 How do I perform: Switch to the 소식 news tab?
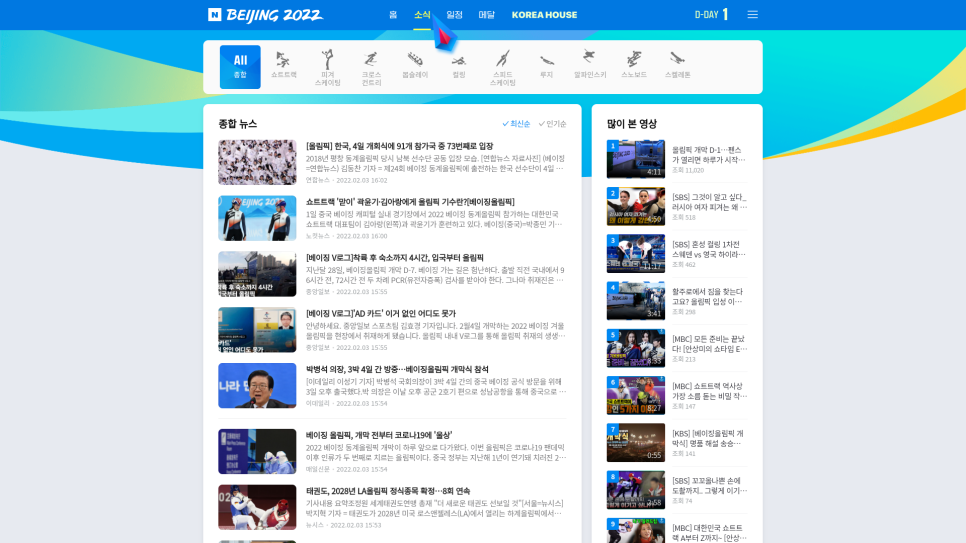(x=422, y=15)
